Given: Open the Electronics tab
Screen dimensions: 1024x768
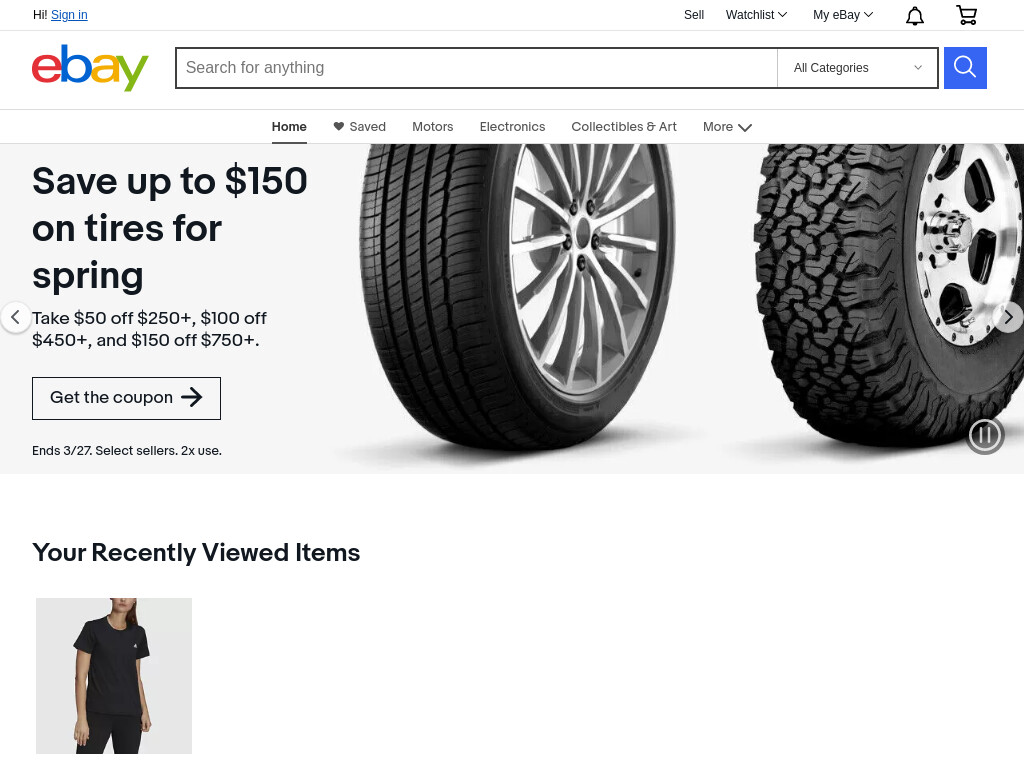Looking at the screenshot, I should click(x=512, y=127).
